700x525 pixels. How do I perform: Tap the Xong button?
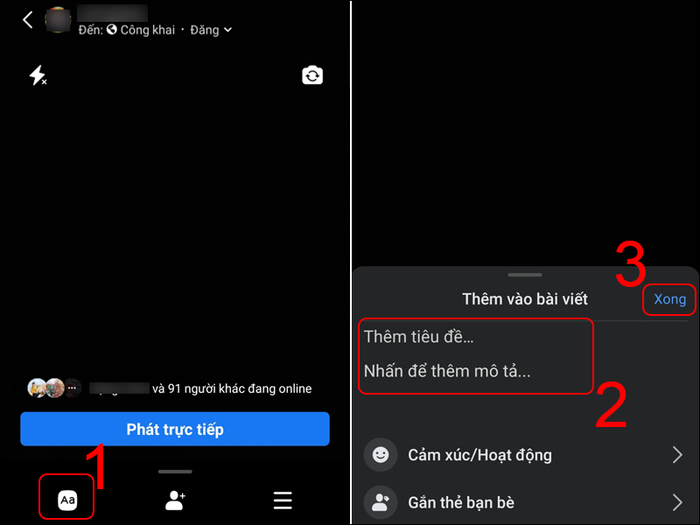point(670,299)
